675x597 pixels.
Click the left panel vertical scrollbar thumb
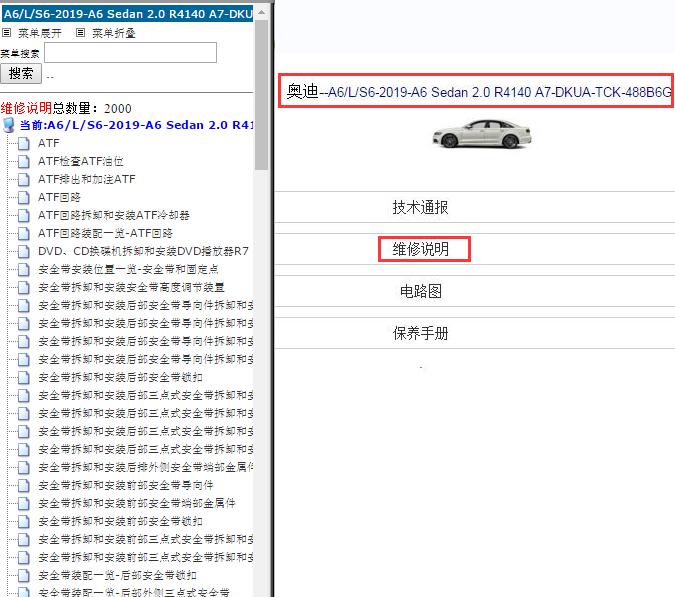coord(261,95)
